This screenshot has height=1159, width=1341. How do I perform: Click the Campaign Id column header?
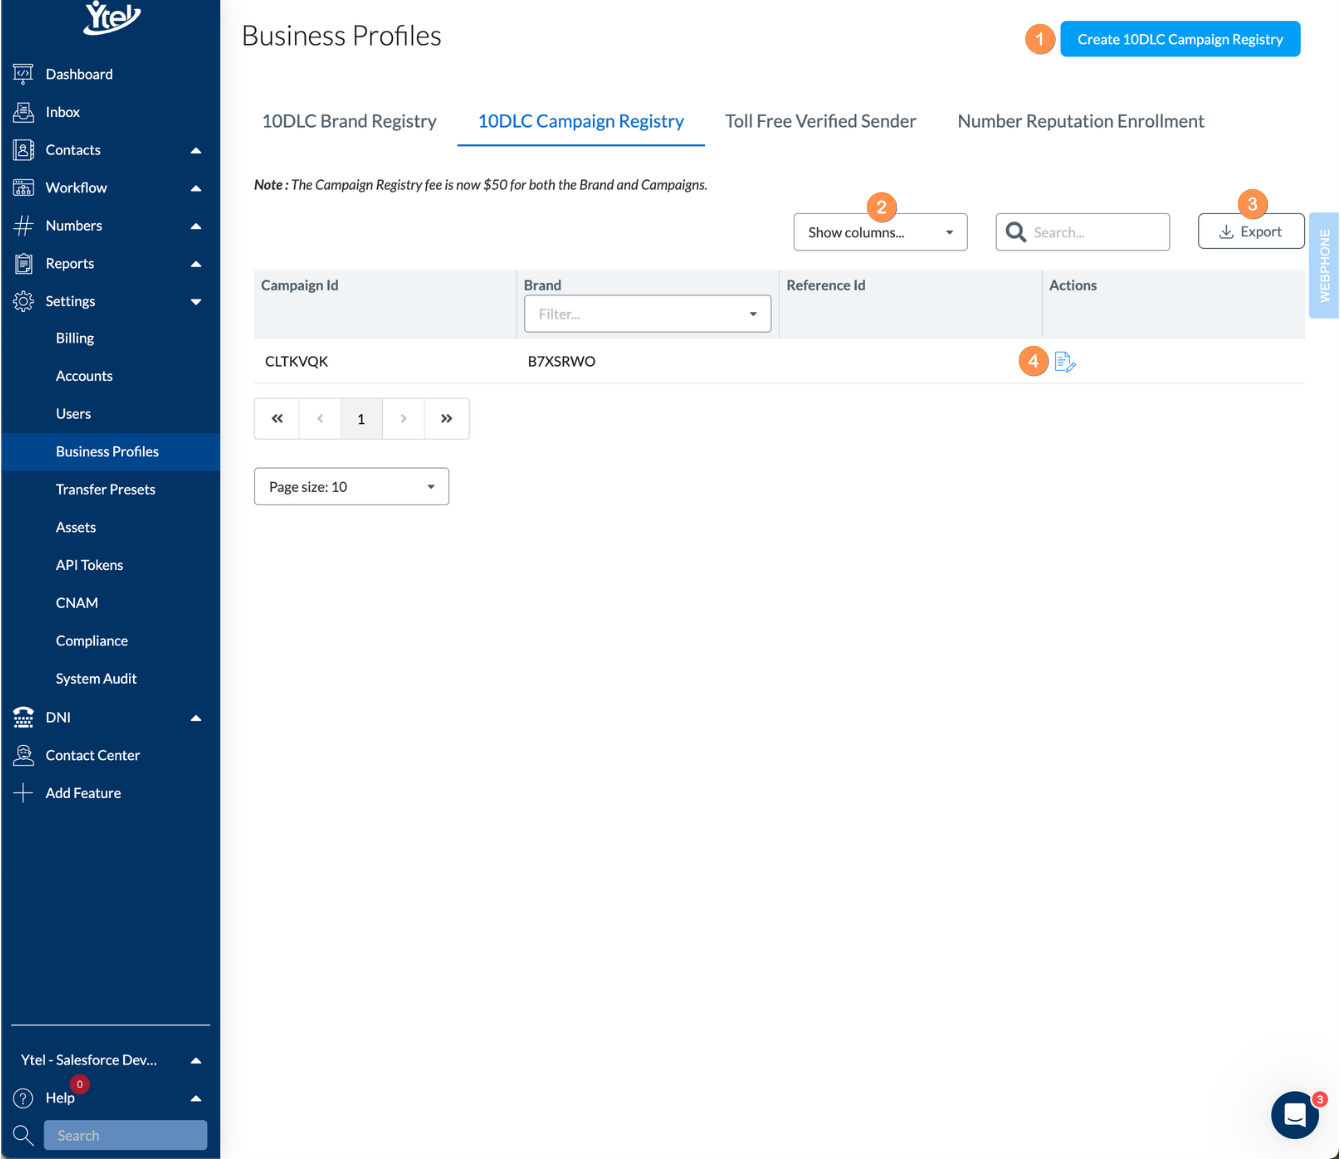(x=300, y=285)
